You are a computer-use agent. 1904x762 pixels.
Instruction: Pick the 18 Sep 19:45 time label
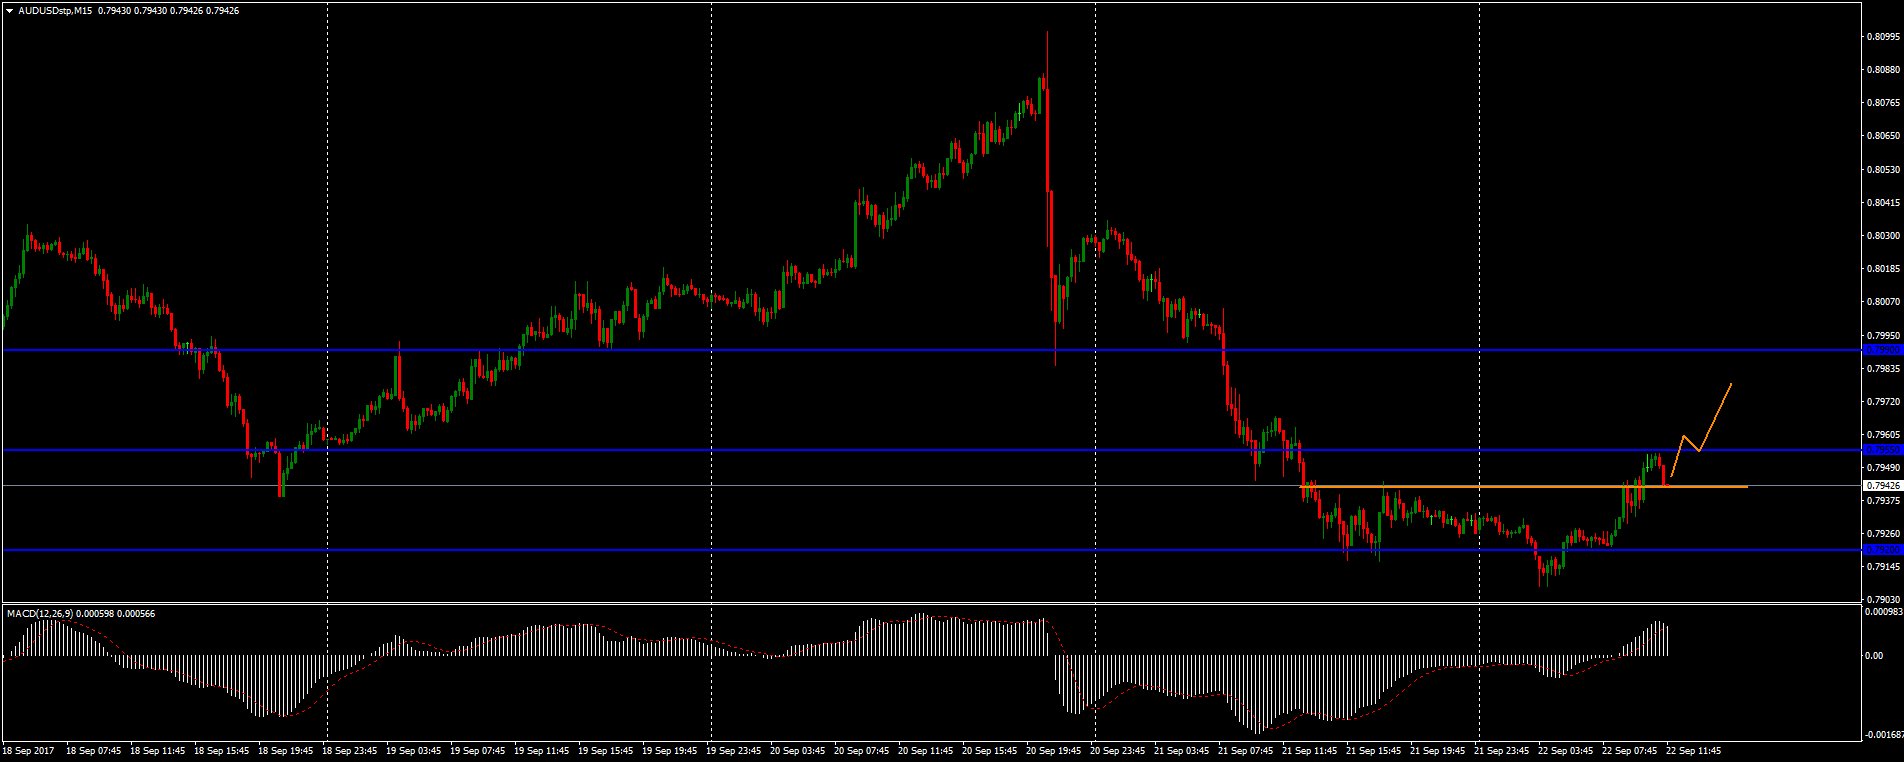point(288,749)
